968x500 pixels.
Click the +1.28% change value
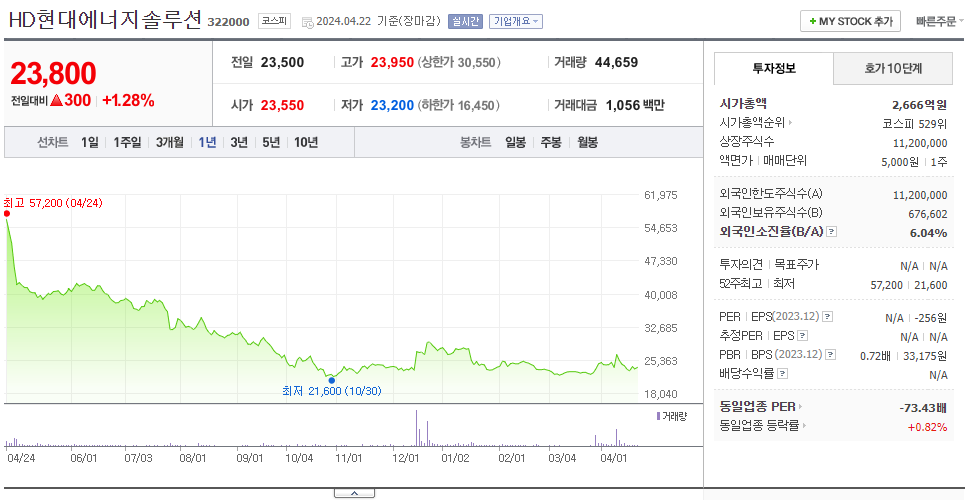click(x=128, y=101)
